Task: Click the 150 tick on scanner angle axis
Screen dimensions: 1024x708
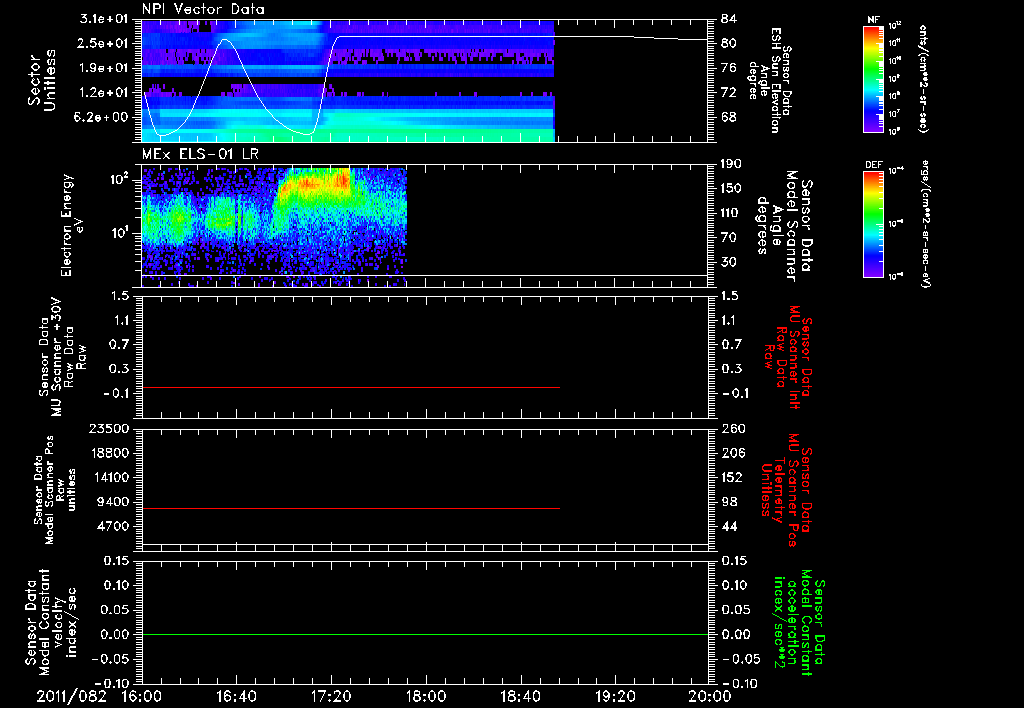Action: pos(732,189)
